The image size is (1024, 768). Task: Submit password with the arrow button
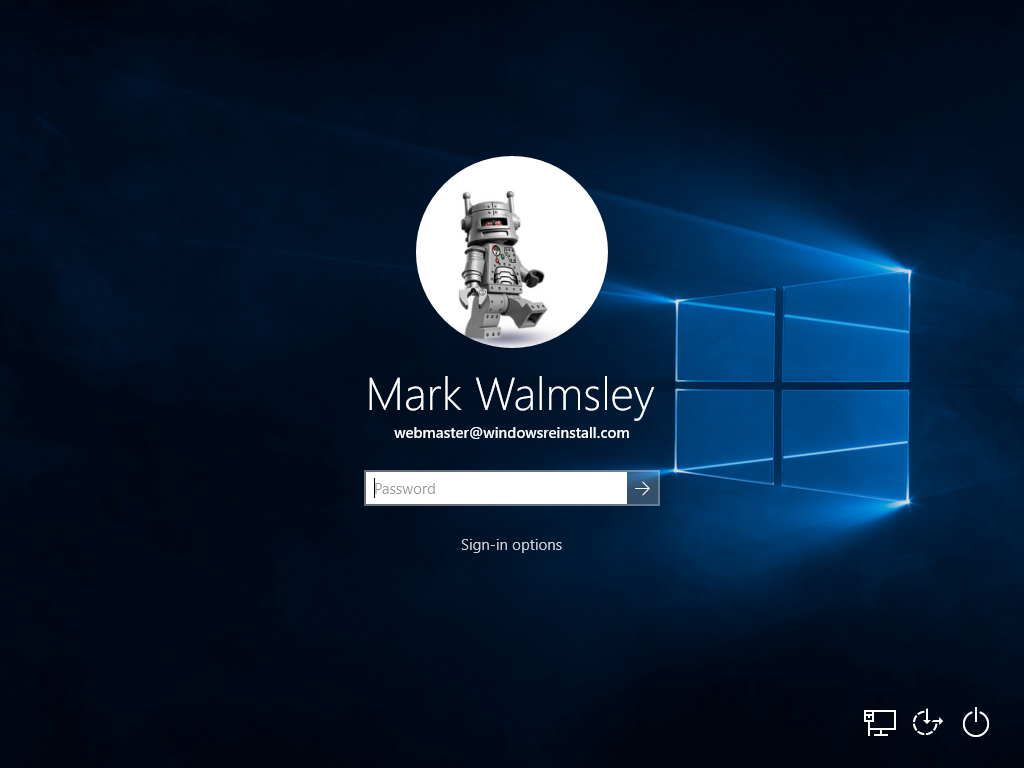pos(643,488)
